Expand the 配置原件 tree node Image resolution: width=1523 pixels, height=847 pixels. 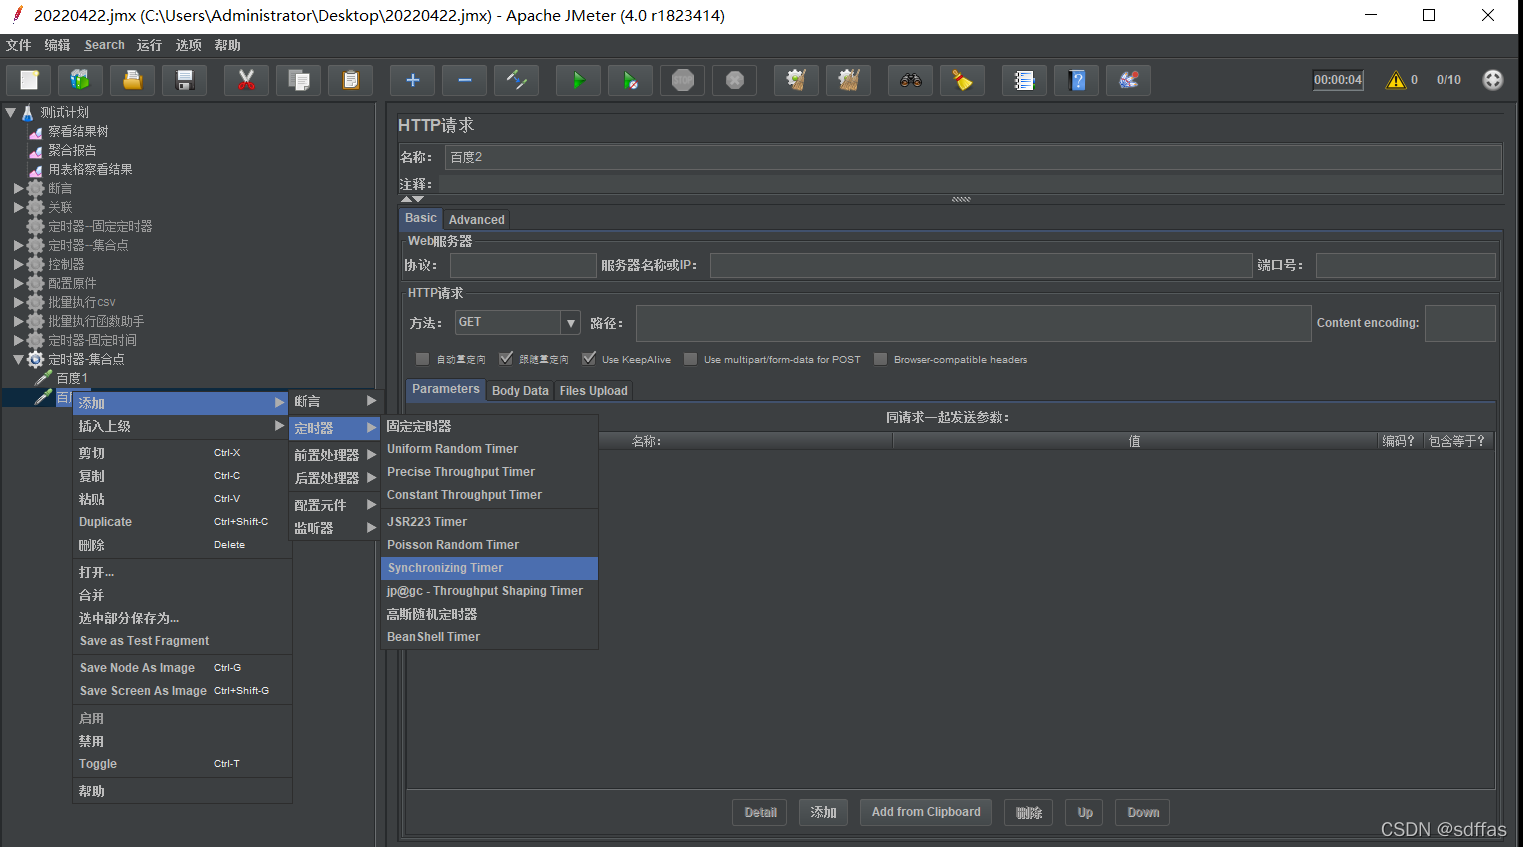[x=18, y=283]
